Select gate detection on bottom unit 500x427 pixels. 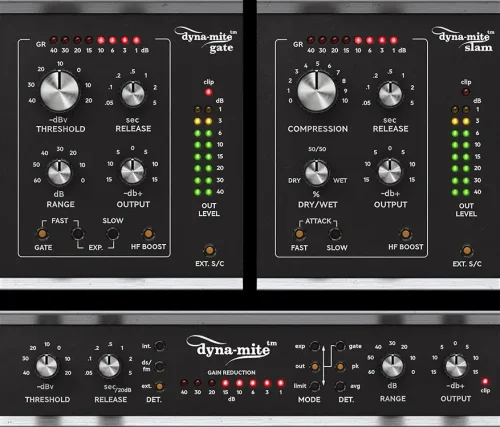point(340,346)
